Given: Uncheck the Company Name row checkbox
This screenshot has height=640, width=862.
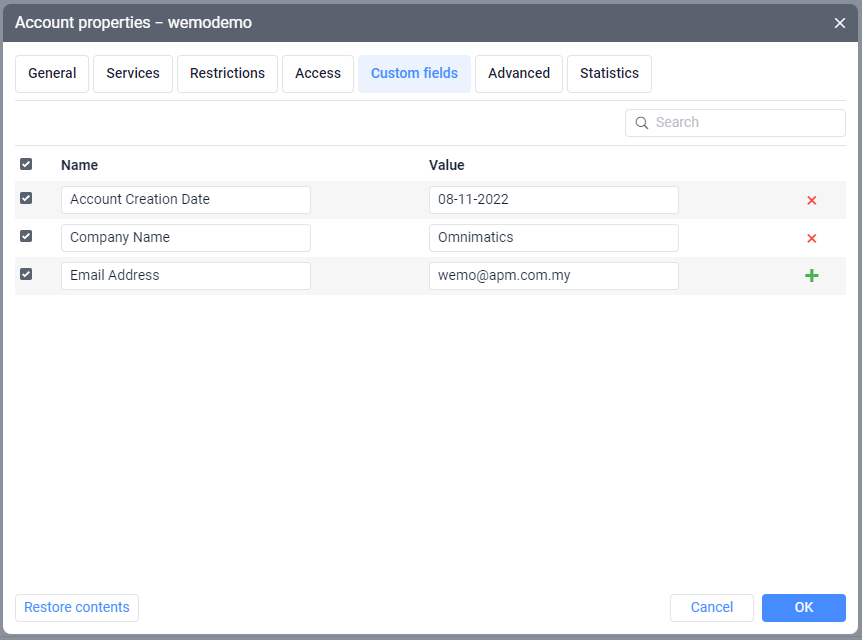Looking at the screenshot, I should click(26, 236).
